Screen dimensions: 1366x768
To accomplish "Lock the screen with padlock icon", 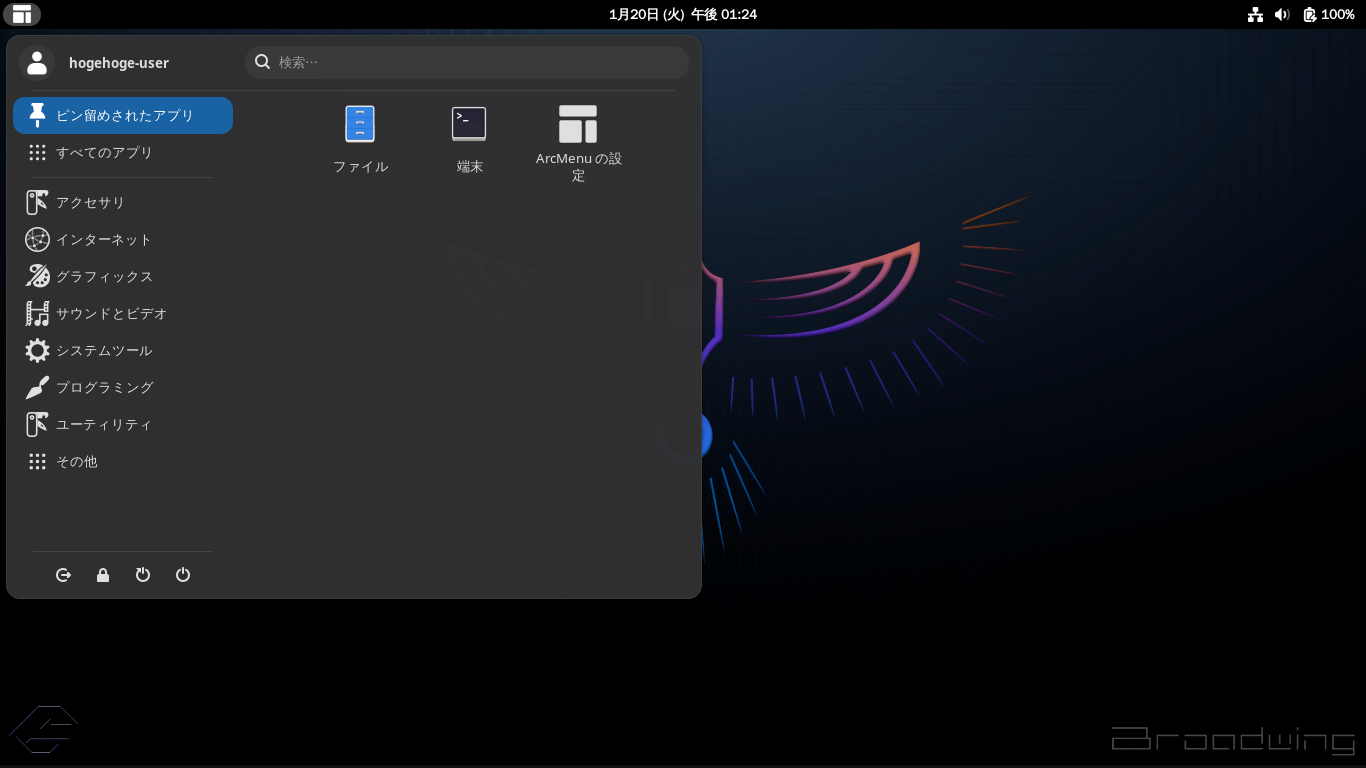I will (103, 575).
